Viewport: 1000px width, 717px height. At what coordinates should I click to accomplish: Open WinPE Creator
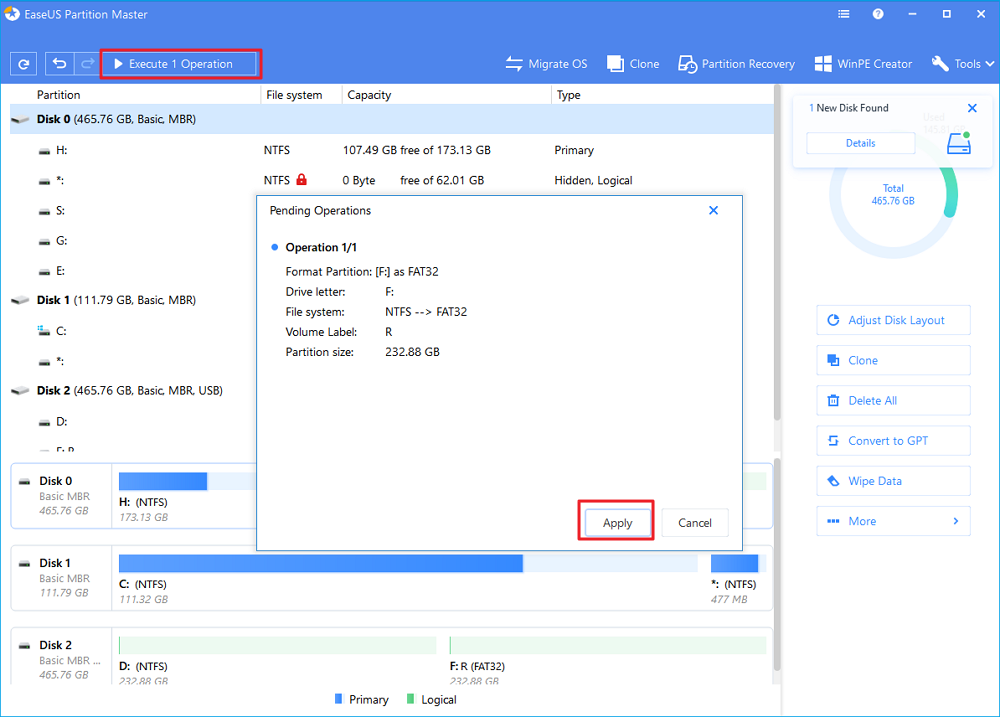tap(862, 63)
